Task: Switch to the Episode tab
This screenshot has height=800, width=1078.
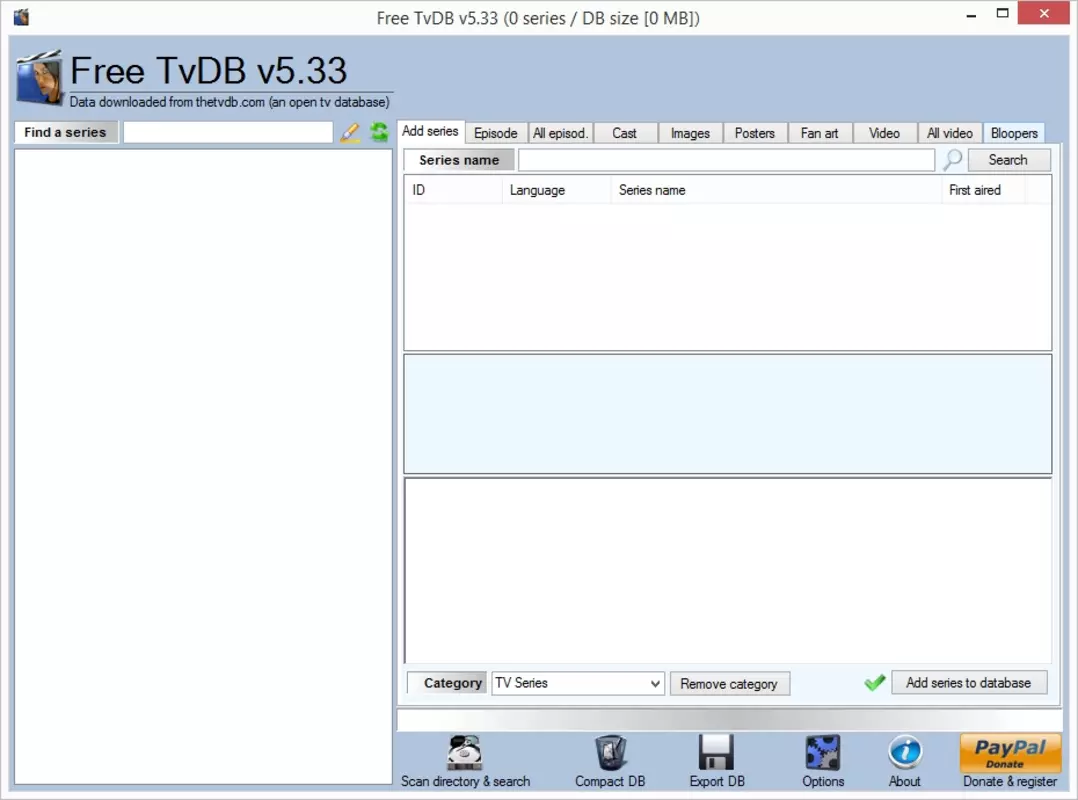Action: (496, 133)
